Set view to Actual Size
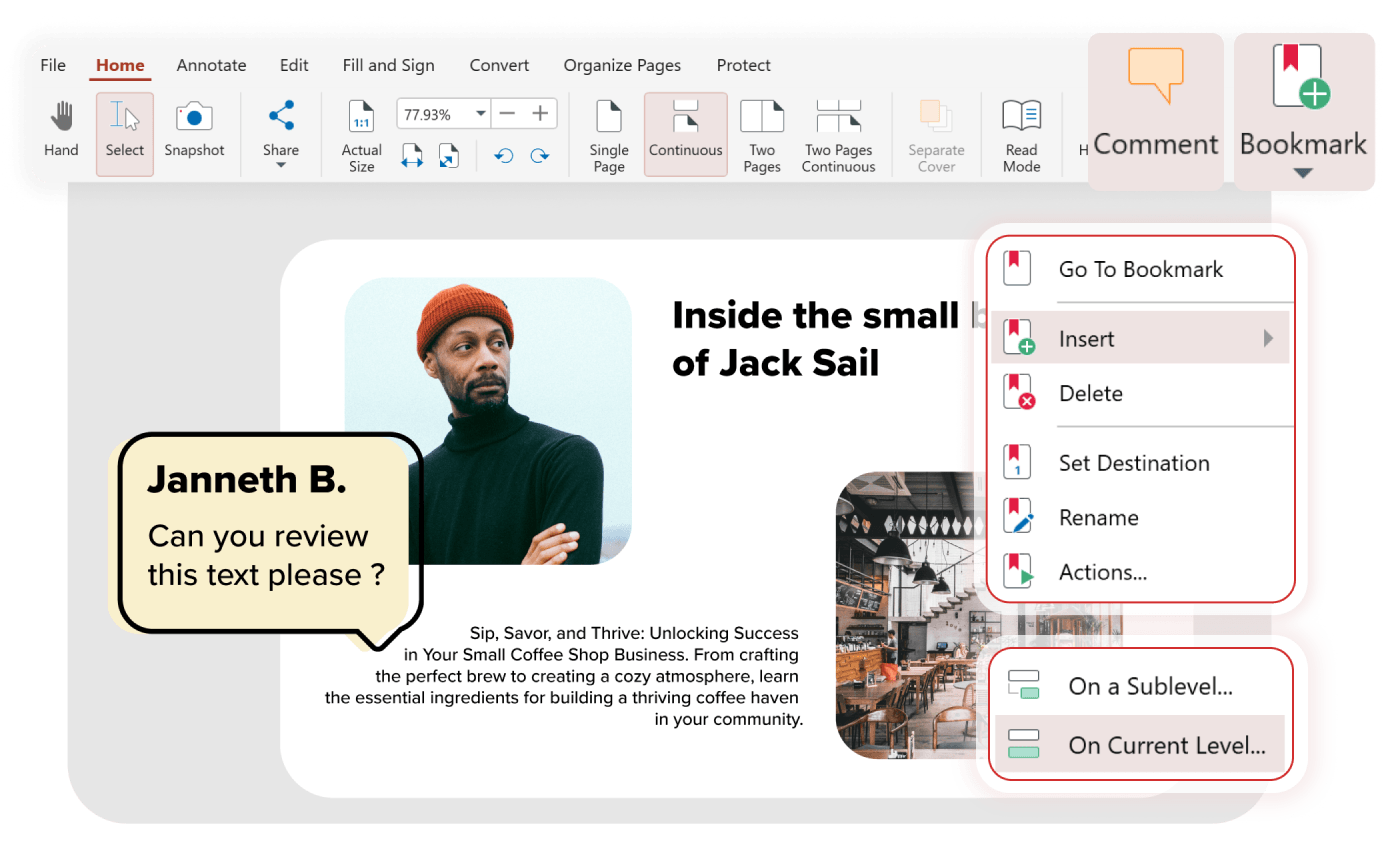The height and width of the screenshot is (863, 1400). [x=361, y=135]
